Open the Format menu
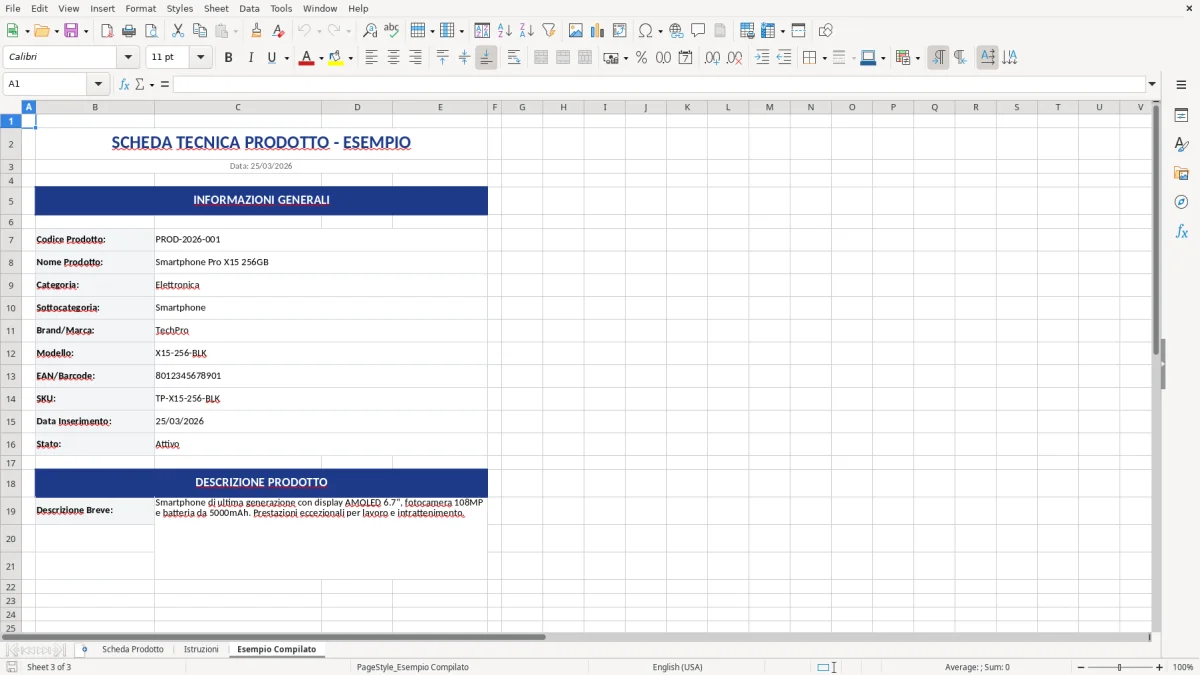Image resolution: width=1200 pixels, height=675 pixels. [140, 8]
